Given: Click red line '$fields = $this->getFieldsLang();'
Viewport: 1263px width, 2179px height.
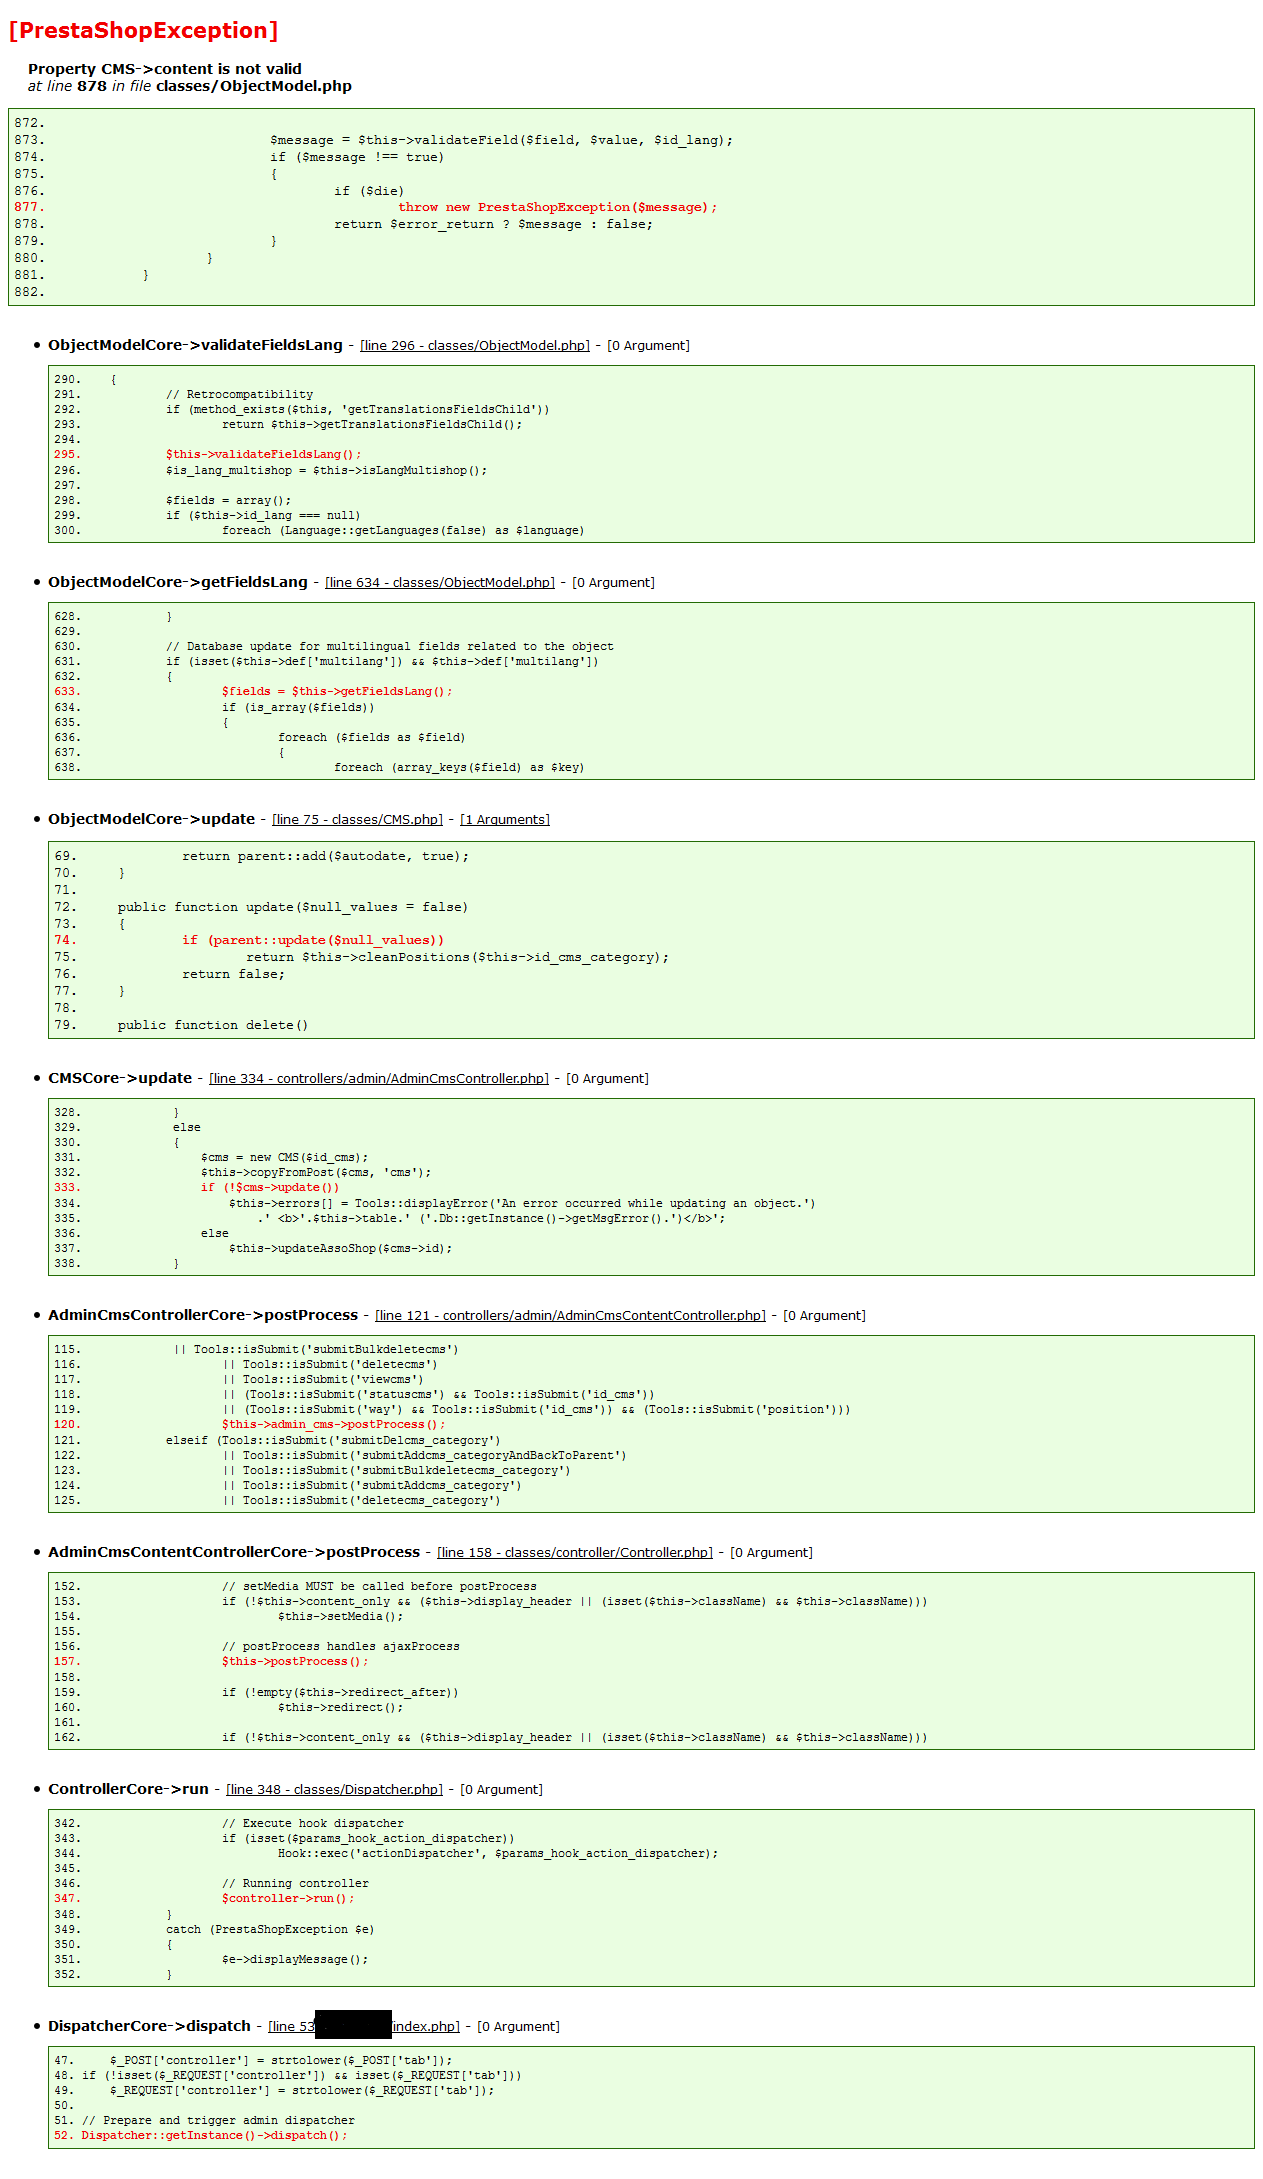Looking at the screenshot, I should coord(337,692).
